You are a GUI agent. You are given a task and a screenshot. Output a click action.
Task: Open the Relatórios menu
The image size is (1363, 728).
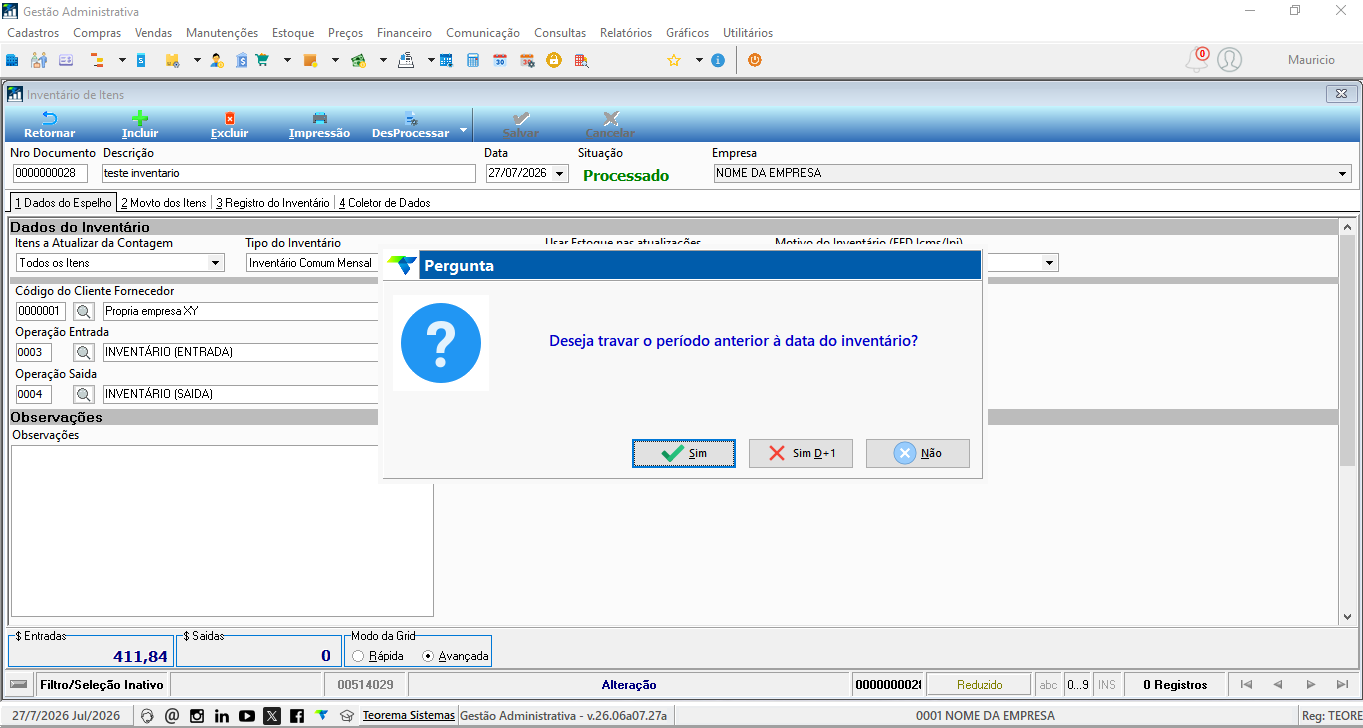pyautogui.click(x=626, y=33)
